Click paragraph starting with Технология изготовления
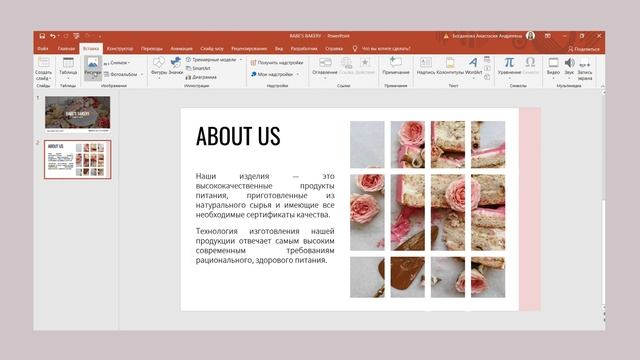This screenshot has width=640, height=360. [x=265, y=245]
